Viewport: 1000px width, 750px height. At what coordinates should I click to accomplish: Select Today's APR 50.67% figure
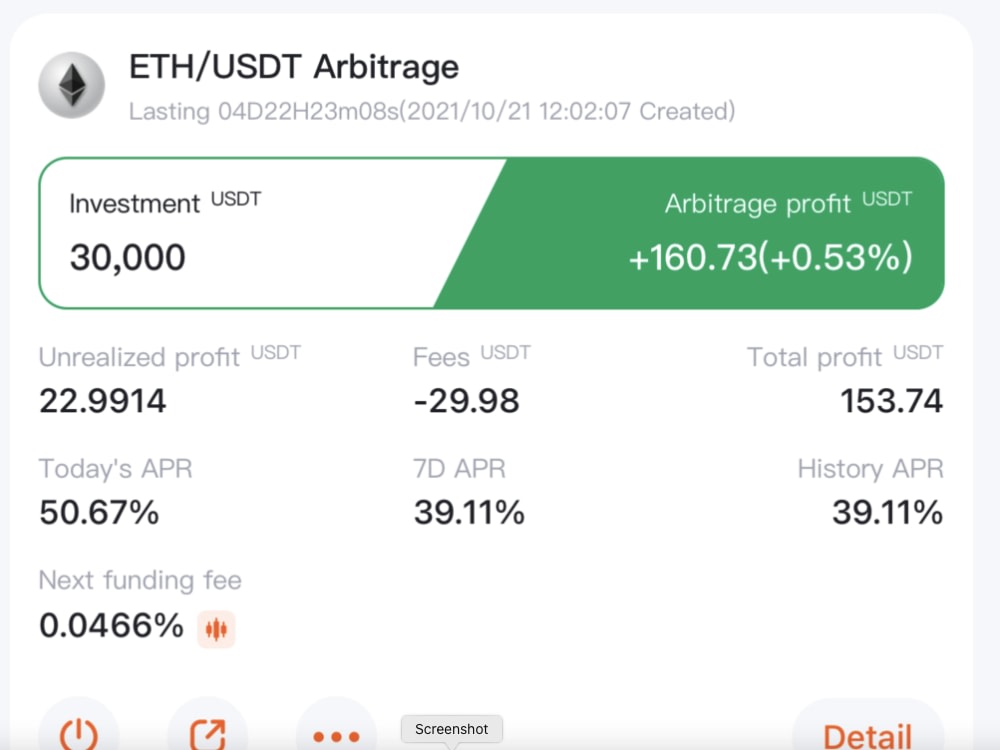coord(99,513)
